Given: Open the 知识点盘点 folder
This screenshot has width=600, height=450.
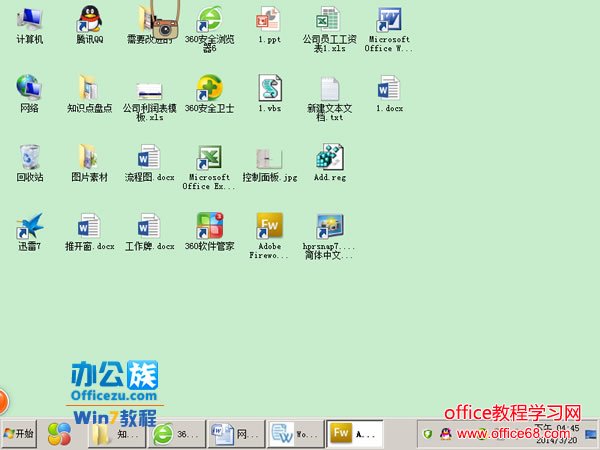Looking at the screenshot, I should (90, 94).
